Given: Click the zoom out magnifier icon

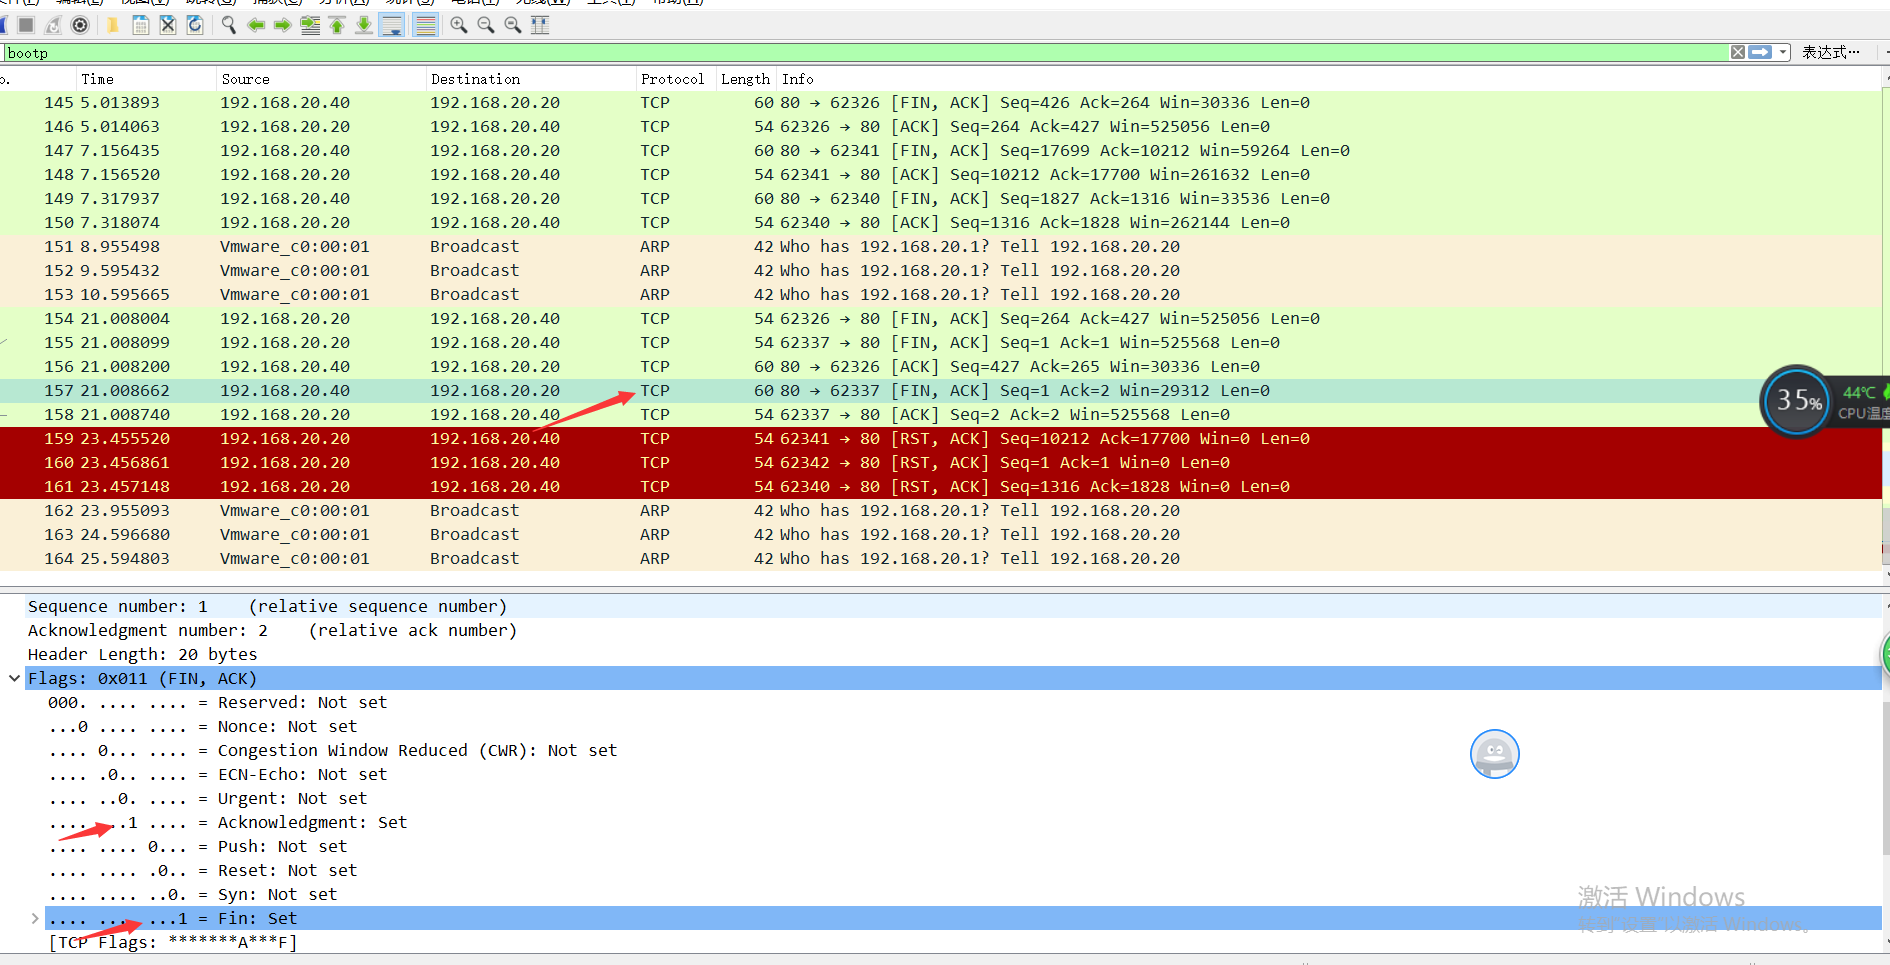Looking at the screenshot, I should pos(486,25).
